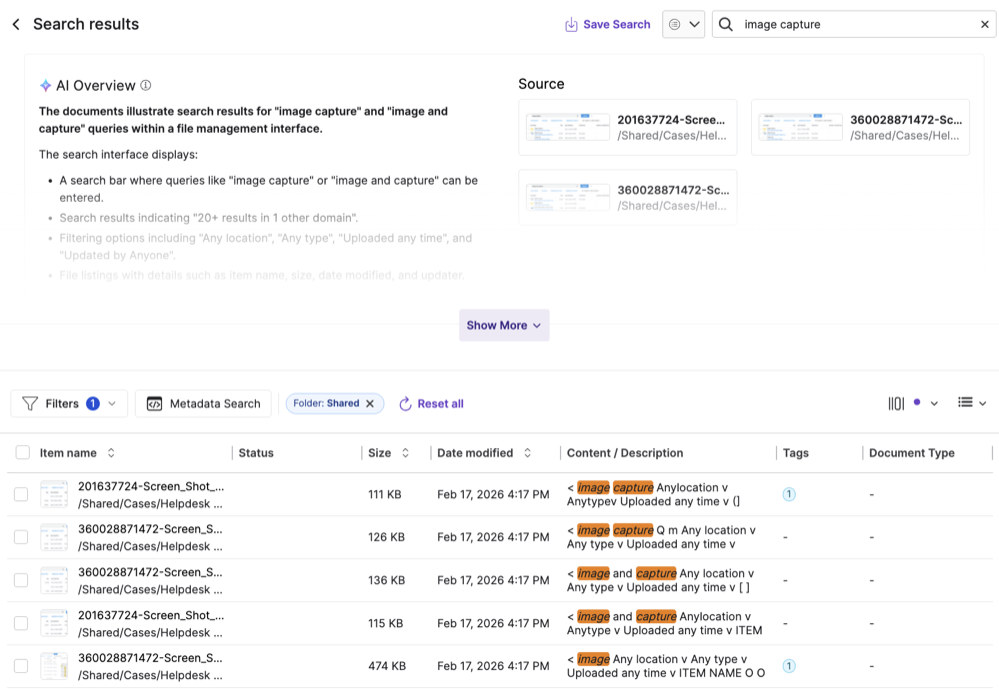Sort results by Date modified arrows
The image size is (999, 692).
[x=527, y=453]
